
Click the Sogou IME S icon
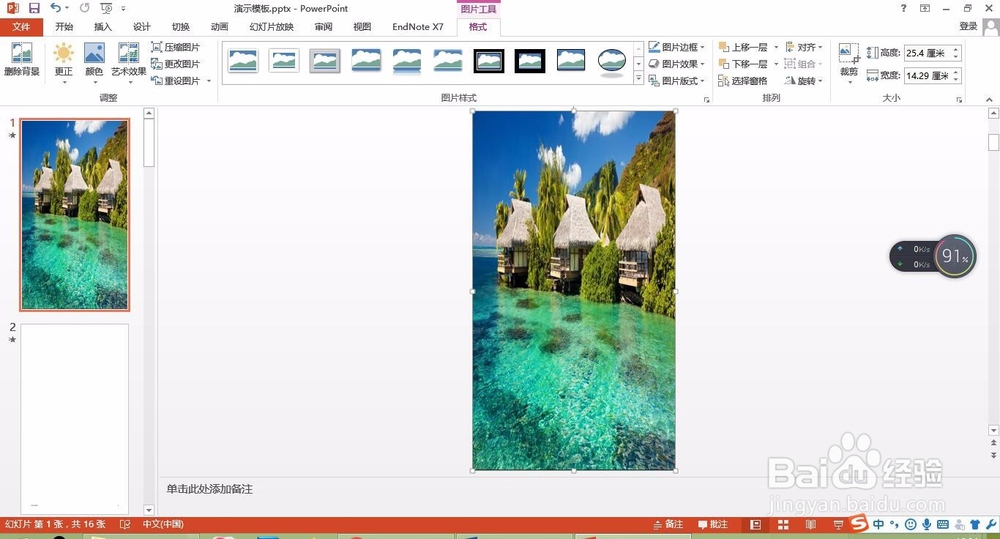click(x=859, y=523)
